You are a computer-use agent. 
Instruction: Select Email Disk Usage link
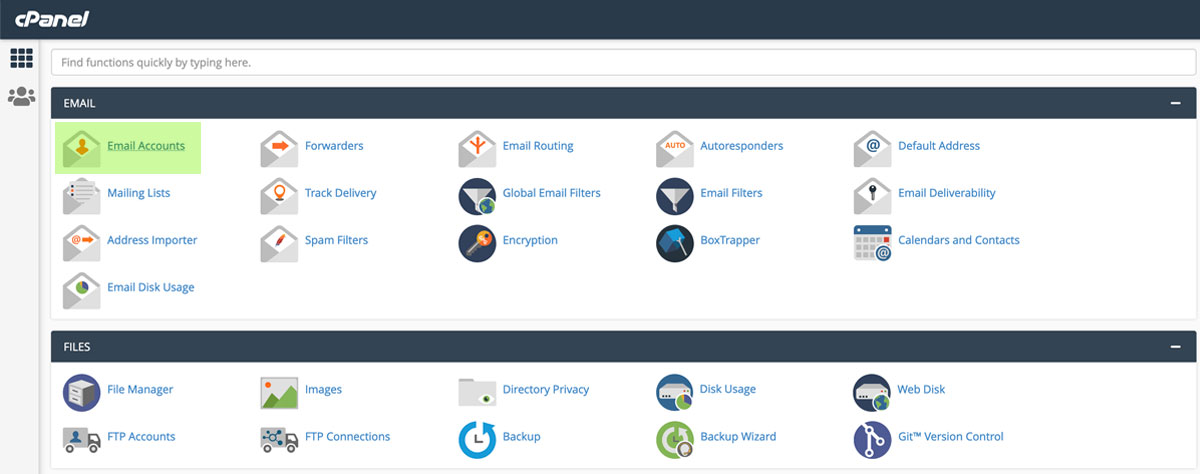coord(151,287)
